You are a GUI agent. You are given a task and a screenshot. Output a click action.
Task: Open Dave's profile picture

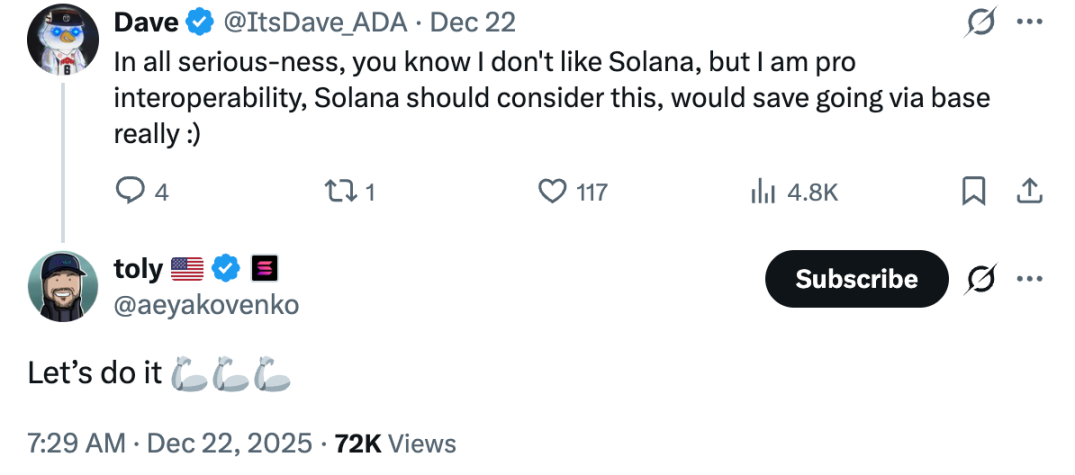[64, 42]
